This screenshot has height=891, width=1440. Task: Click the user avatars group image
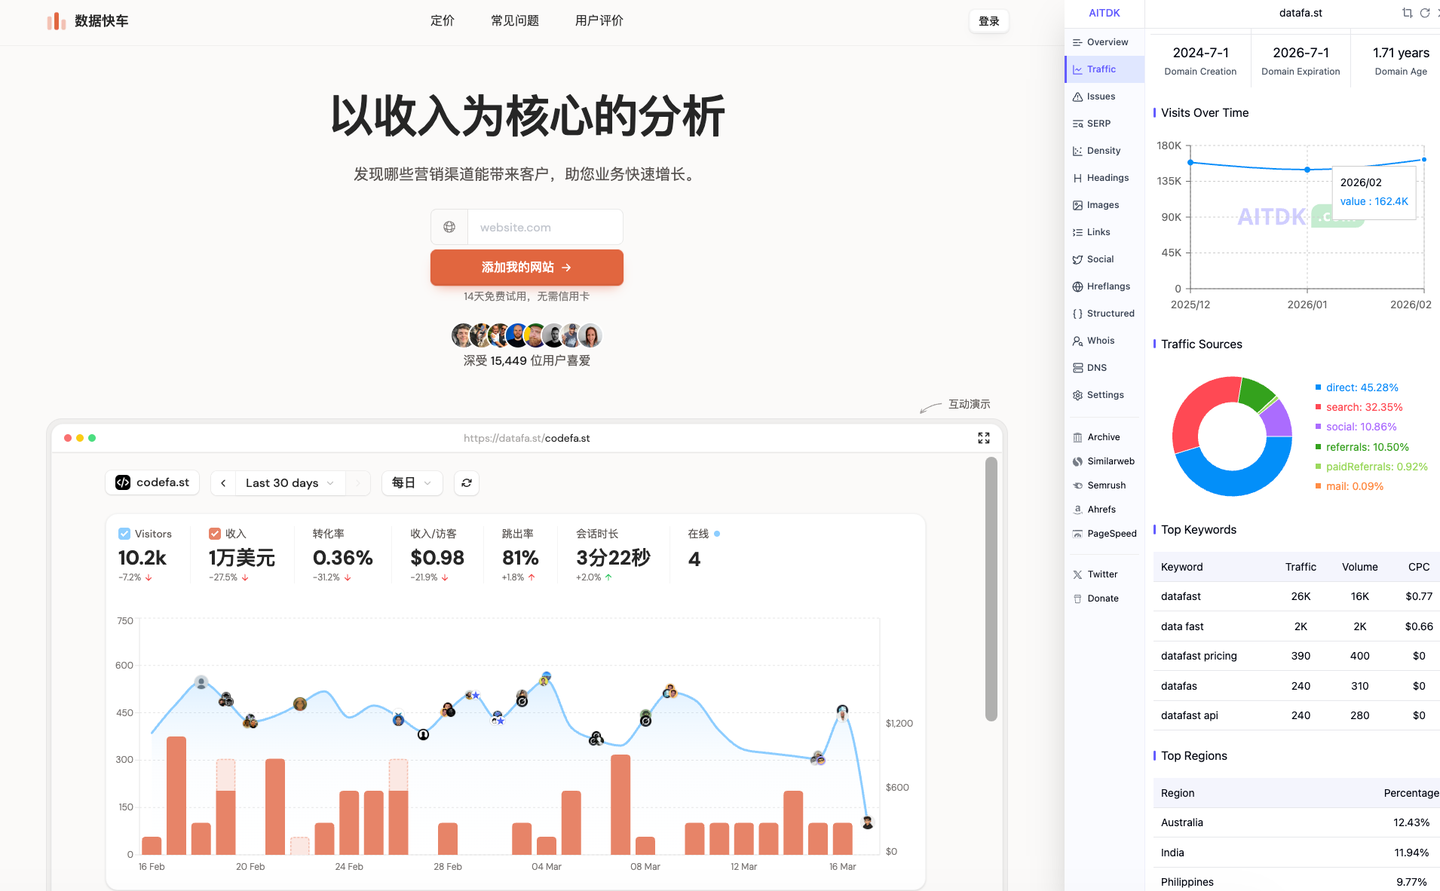click(526, 335)
